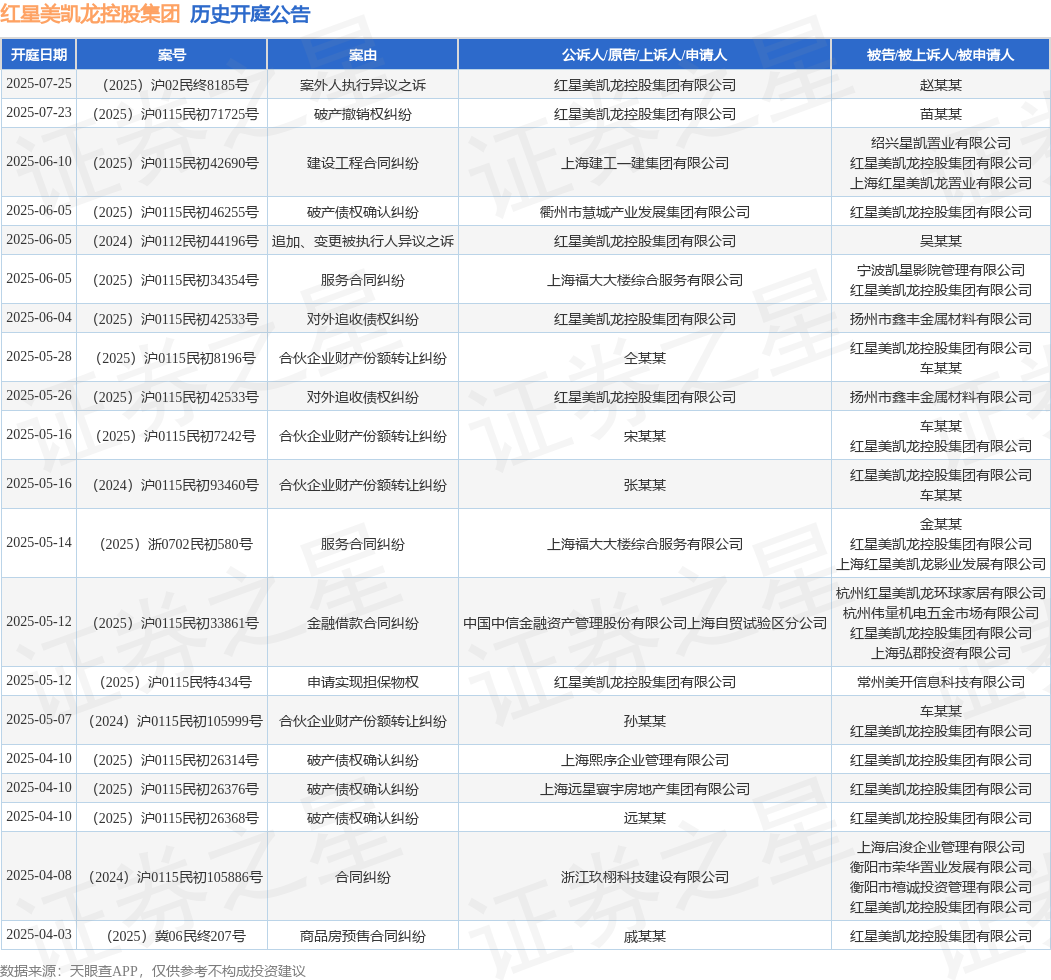
Task: Click defendant 苗某某
Action: (940, 114)
